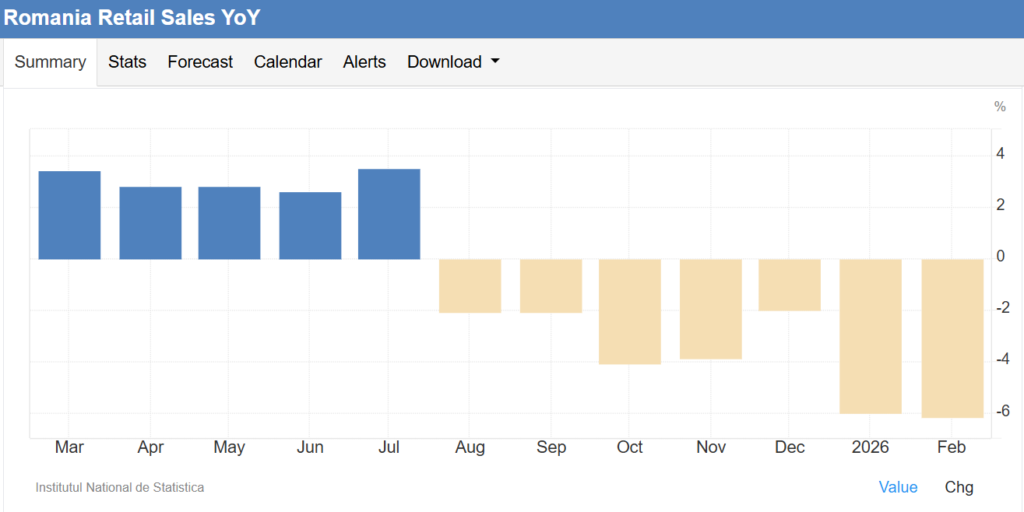Click the 2026 January bar
This screenshot has height=512, width=1024.
point(870,336)
